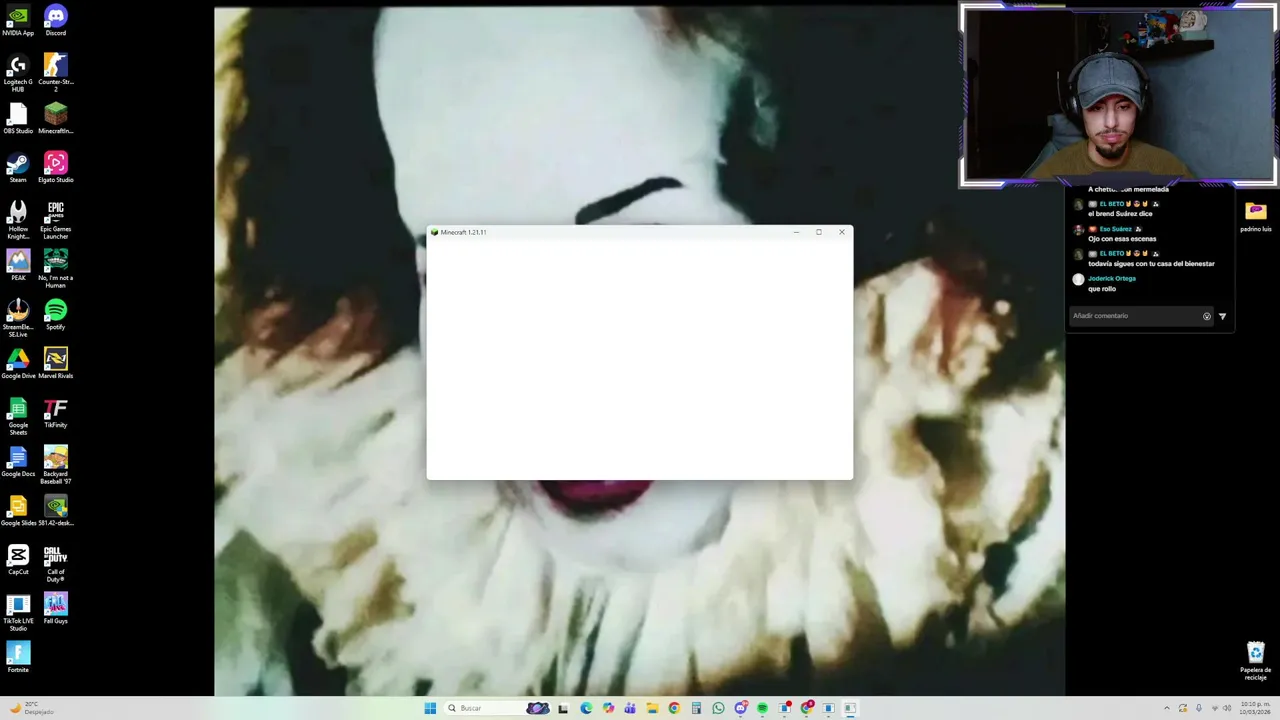
Task: Open Calculator from the taskbar
Action: pyautogui.click(x=696, y=708)
